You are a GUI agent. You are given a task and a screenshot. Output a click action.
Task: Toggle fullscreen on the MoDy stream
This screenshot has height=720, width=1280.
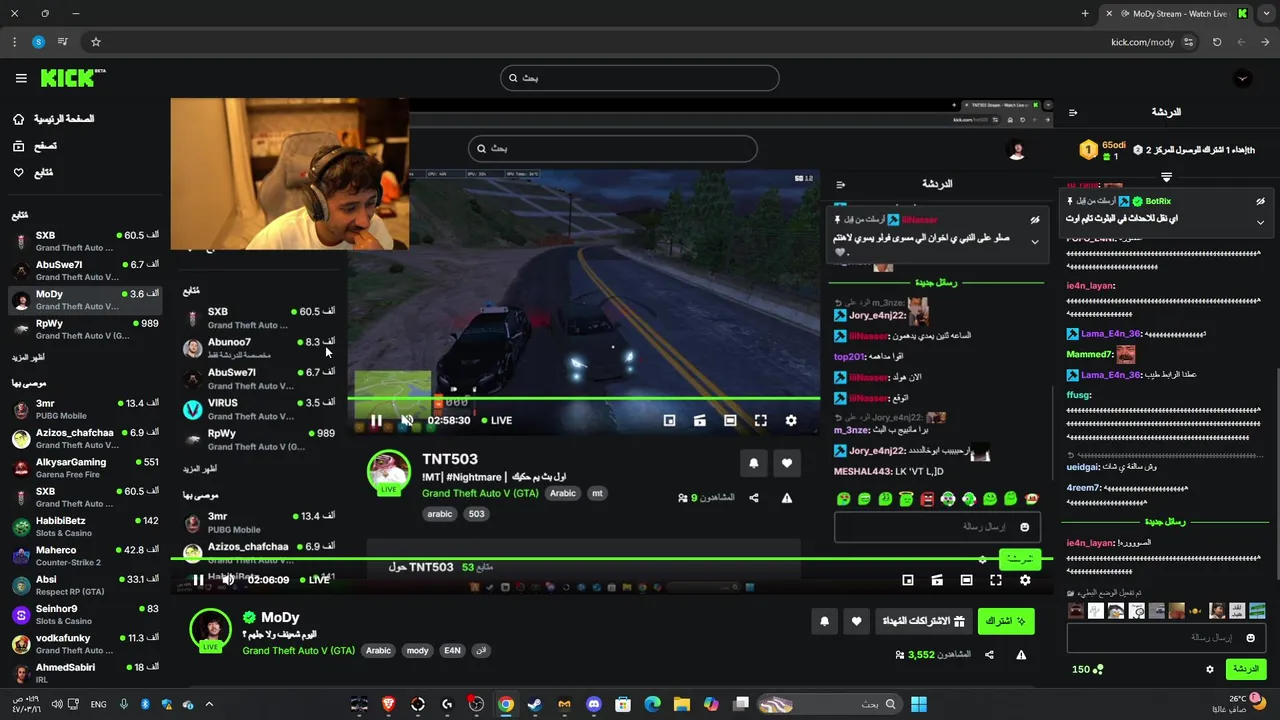(996, 580)
